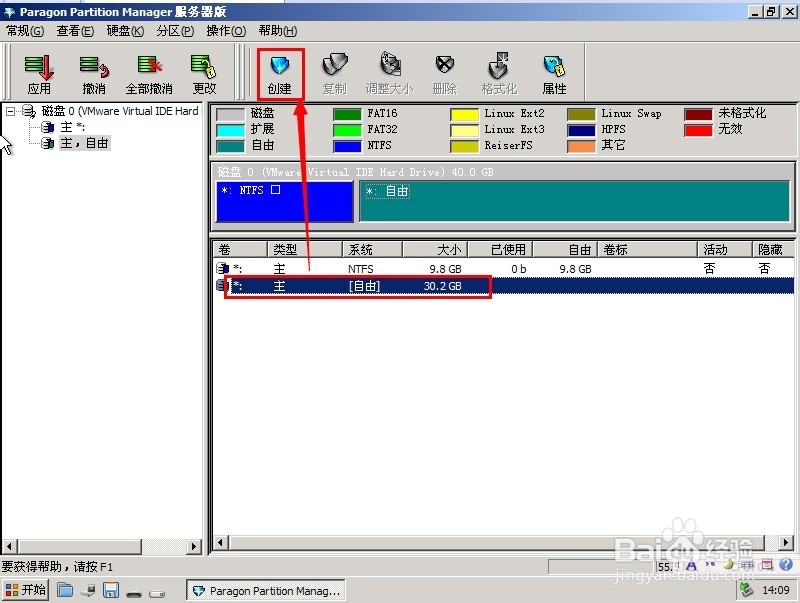Click the Paragon Partition Manager taskbar button
This screenshot has width=800, height=603.
click(x=266, y=591)
